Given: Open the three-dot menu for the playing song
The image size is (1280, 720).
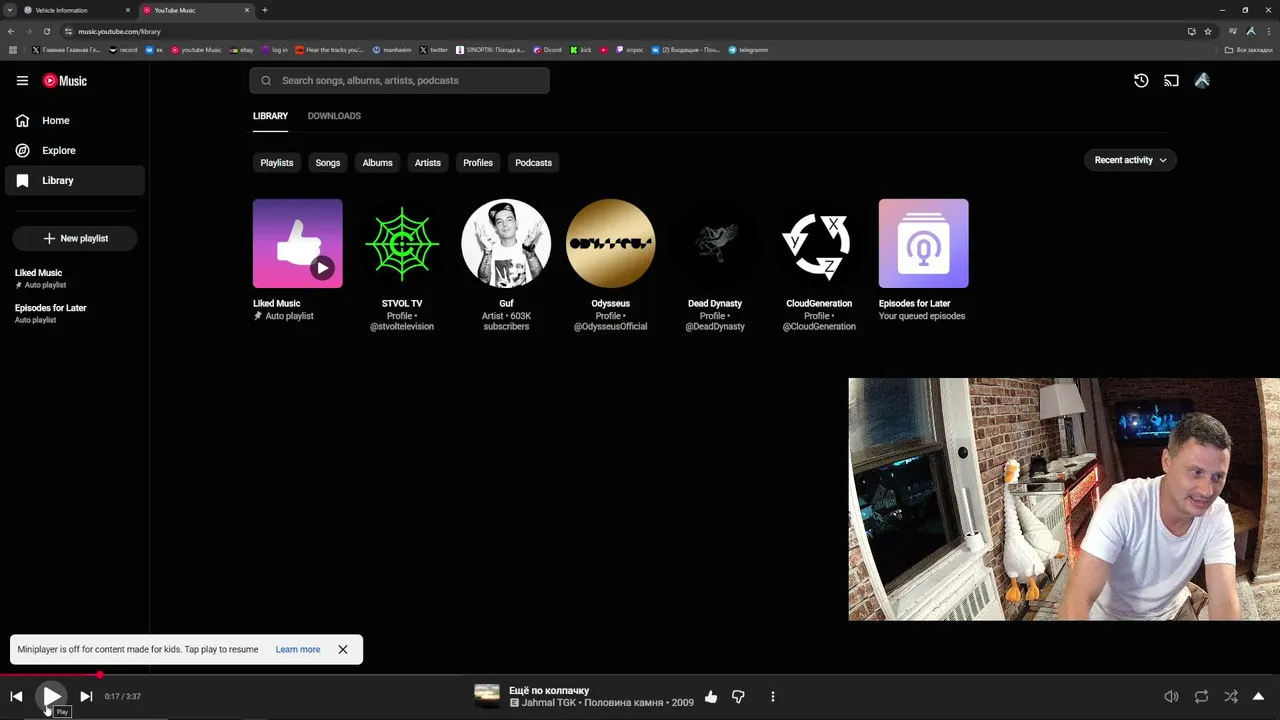Looking at the screenshot, I should (x=772, y=697).
